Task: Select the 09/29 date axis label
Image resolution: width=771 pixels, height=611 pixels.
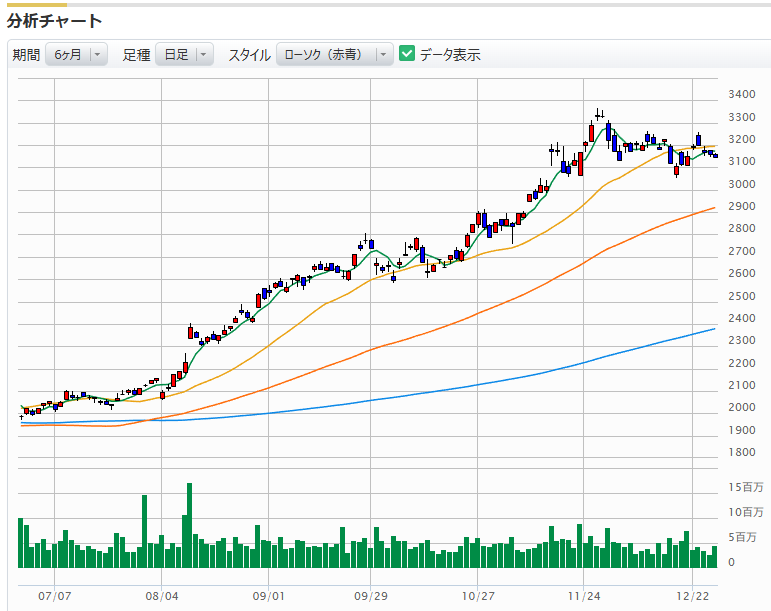Action: tap(371, 595)
